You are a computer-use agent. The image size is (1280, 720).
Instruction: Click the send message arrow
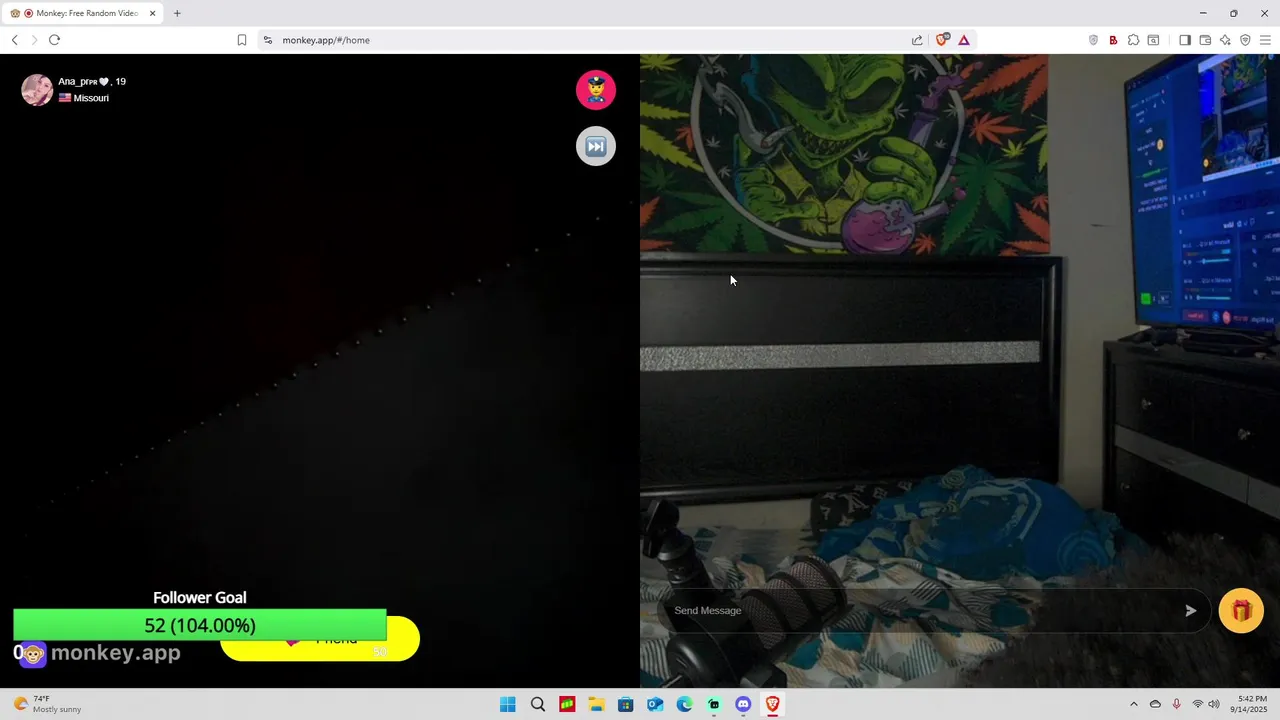pyautogui.click(x=1190, y=610)
